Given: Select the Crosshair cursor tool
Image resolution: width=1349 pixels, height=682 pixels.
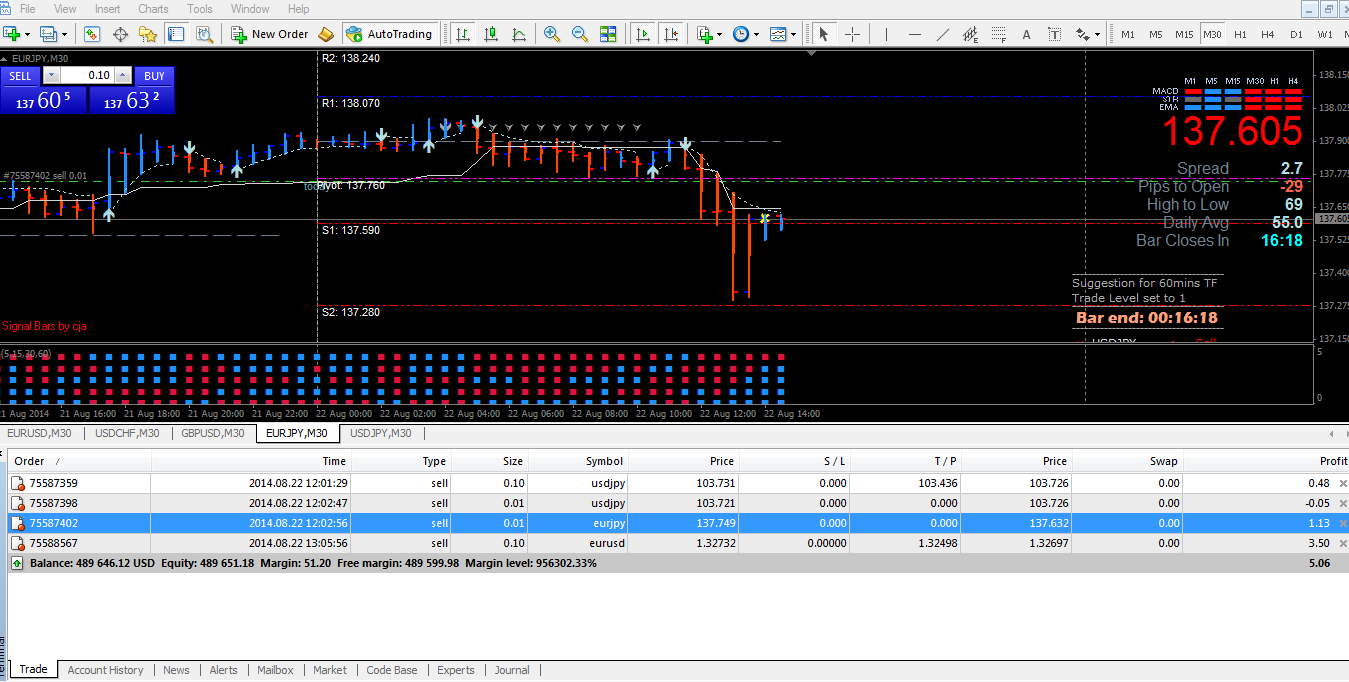Looking at the screenshot, I should (852, 34).
